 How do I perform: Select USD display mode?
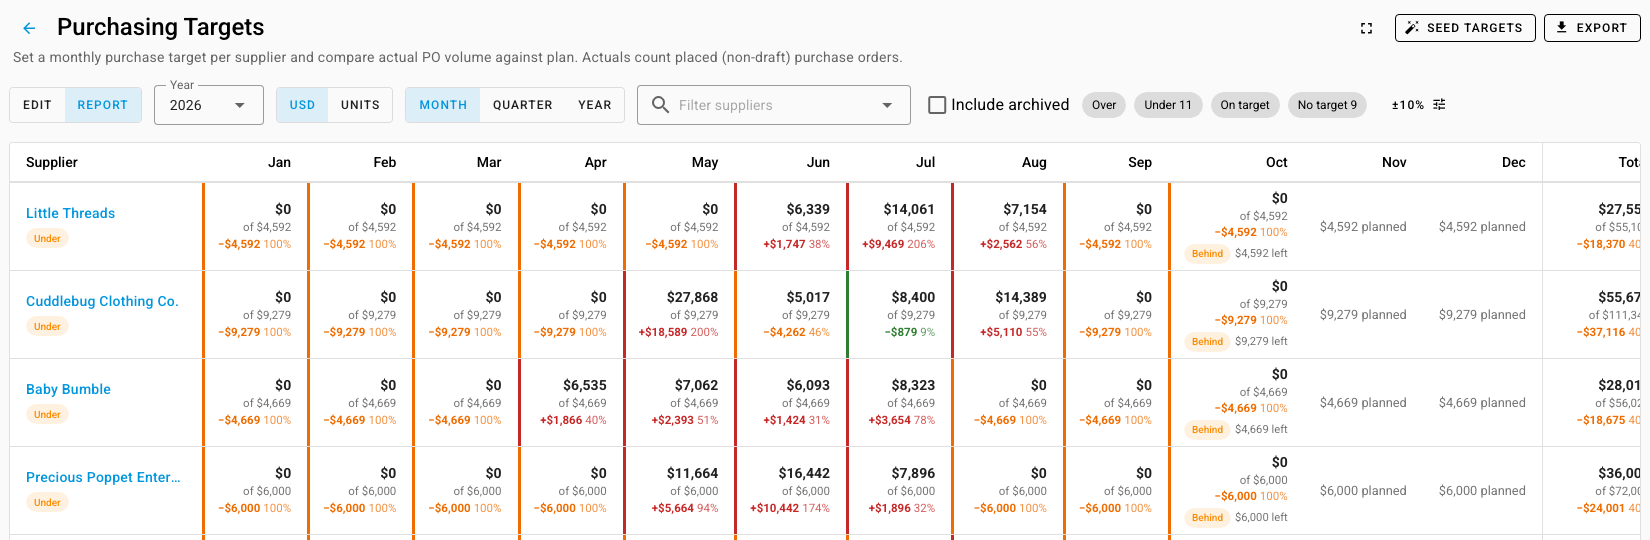[302, 105]
